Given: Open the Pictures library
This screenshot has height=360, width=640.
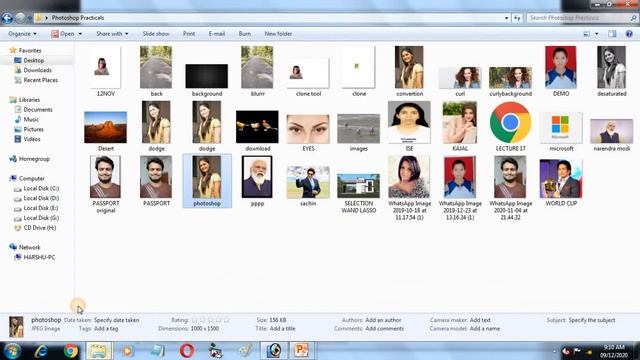Looking at the screenshot, I should (x=33, y=129).
